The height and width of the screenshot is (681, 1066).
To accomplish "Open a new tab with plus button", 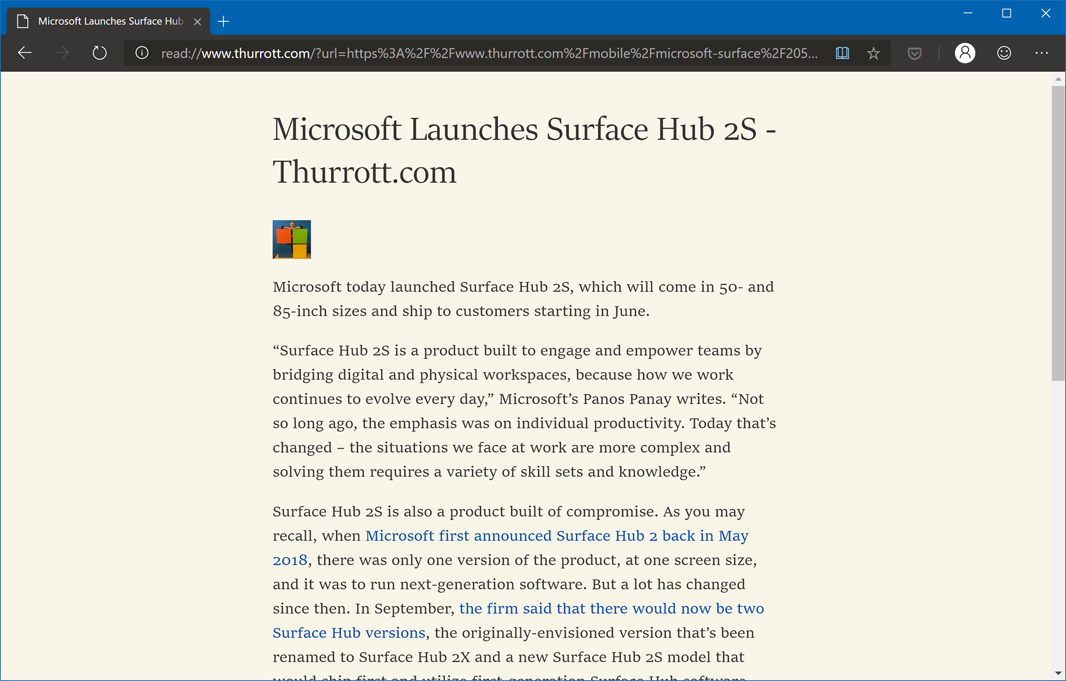I will (x=223, y=21).
